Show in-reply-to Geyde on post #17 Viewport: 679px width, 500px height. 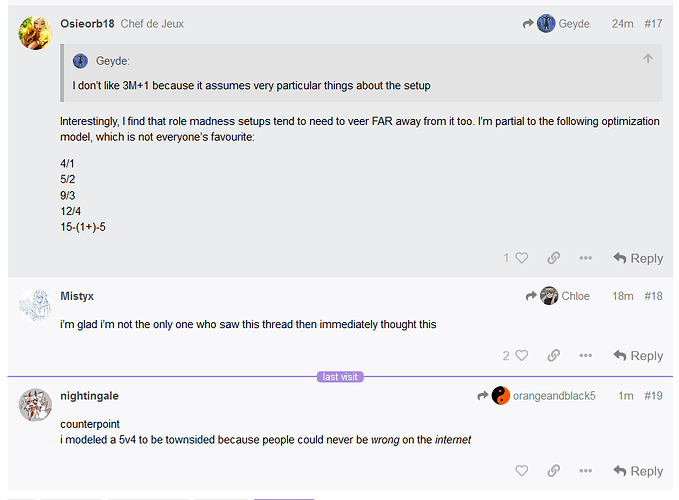click(x=556, y=23)
